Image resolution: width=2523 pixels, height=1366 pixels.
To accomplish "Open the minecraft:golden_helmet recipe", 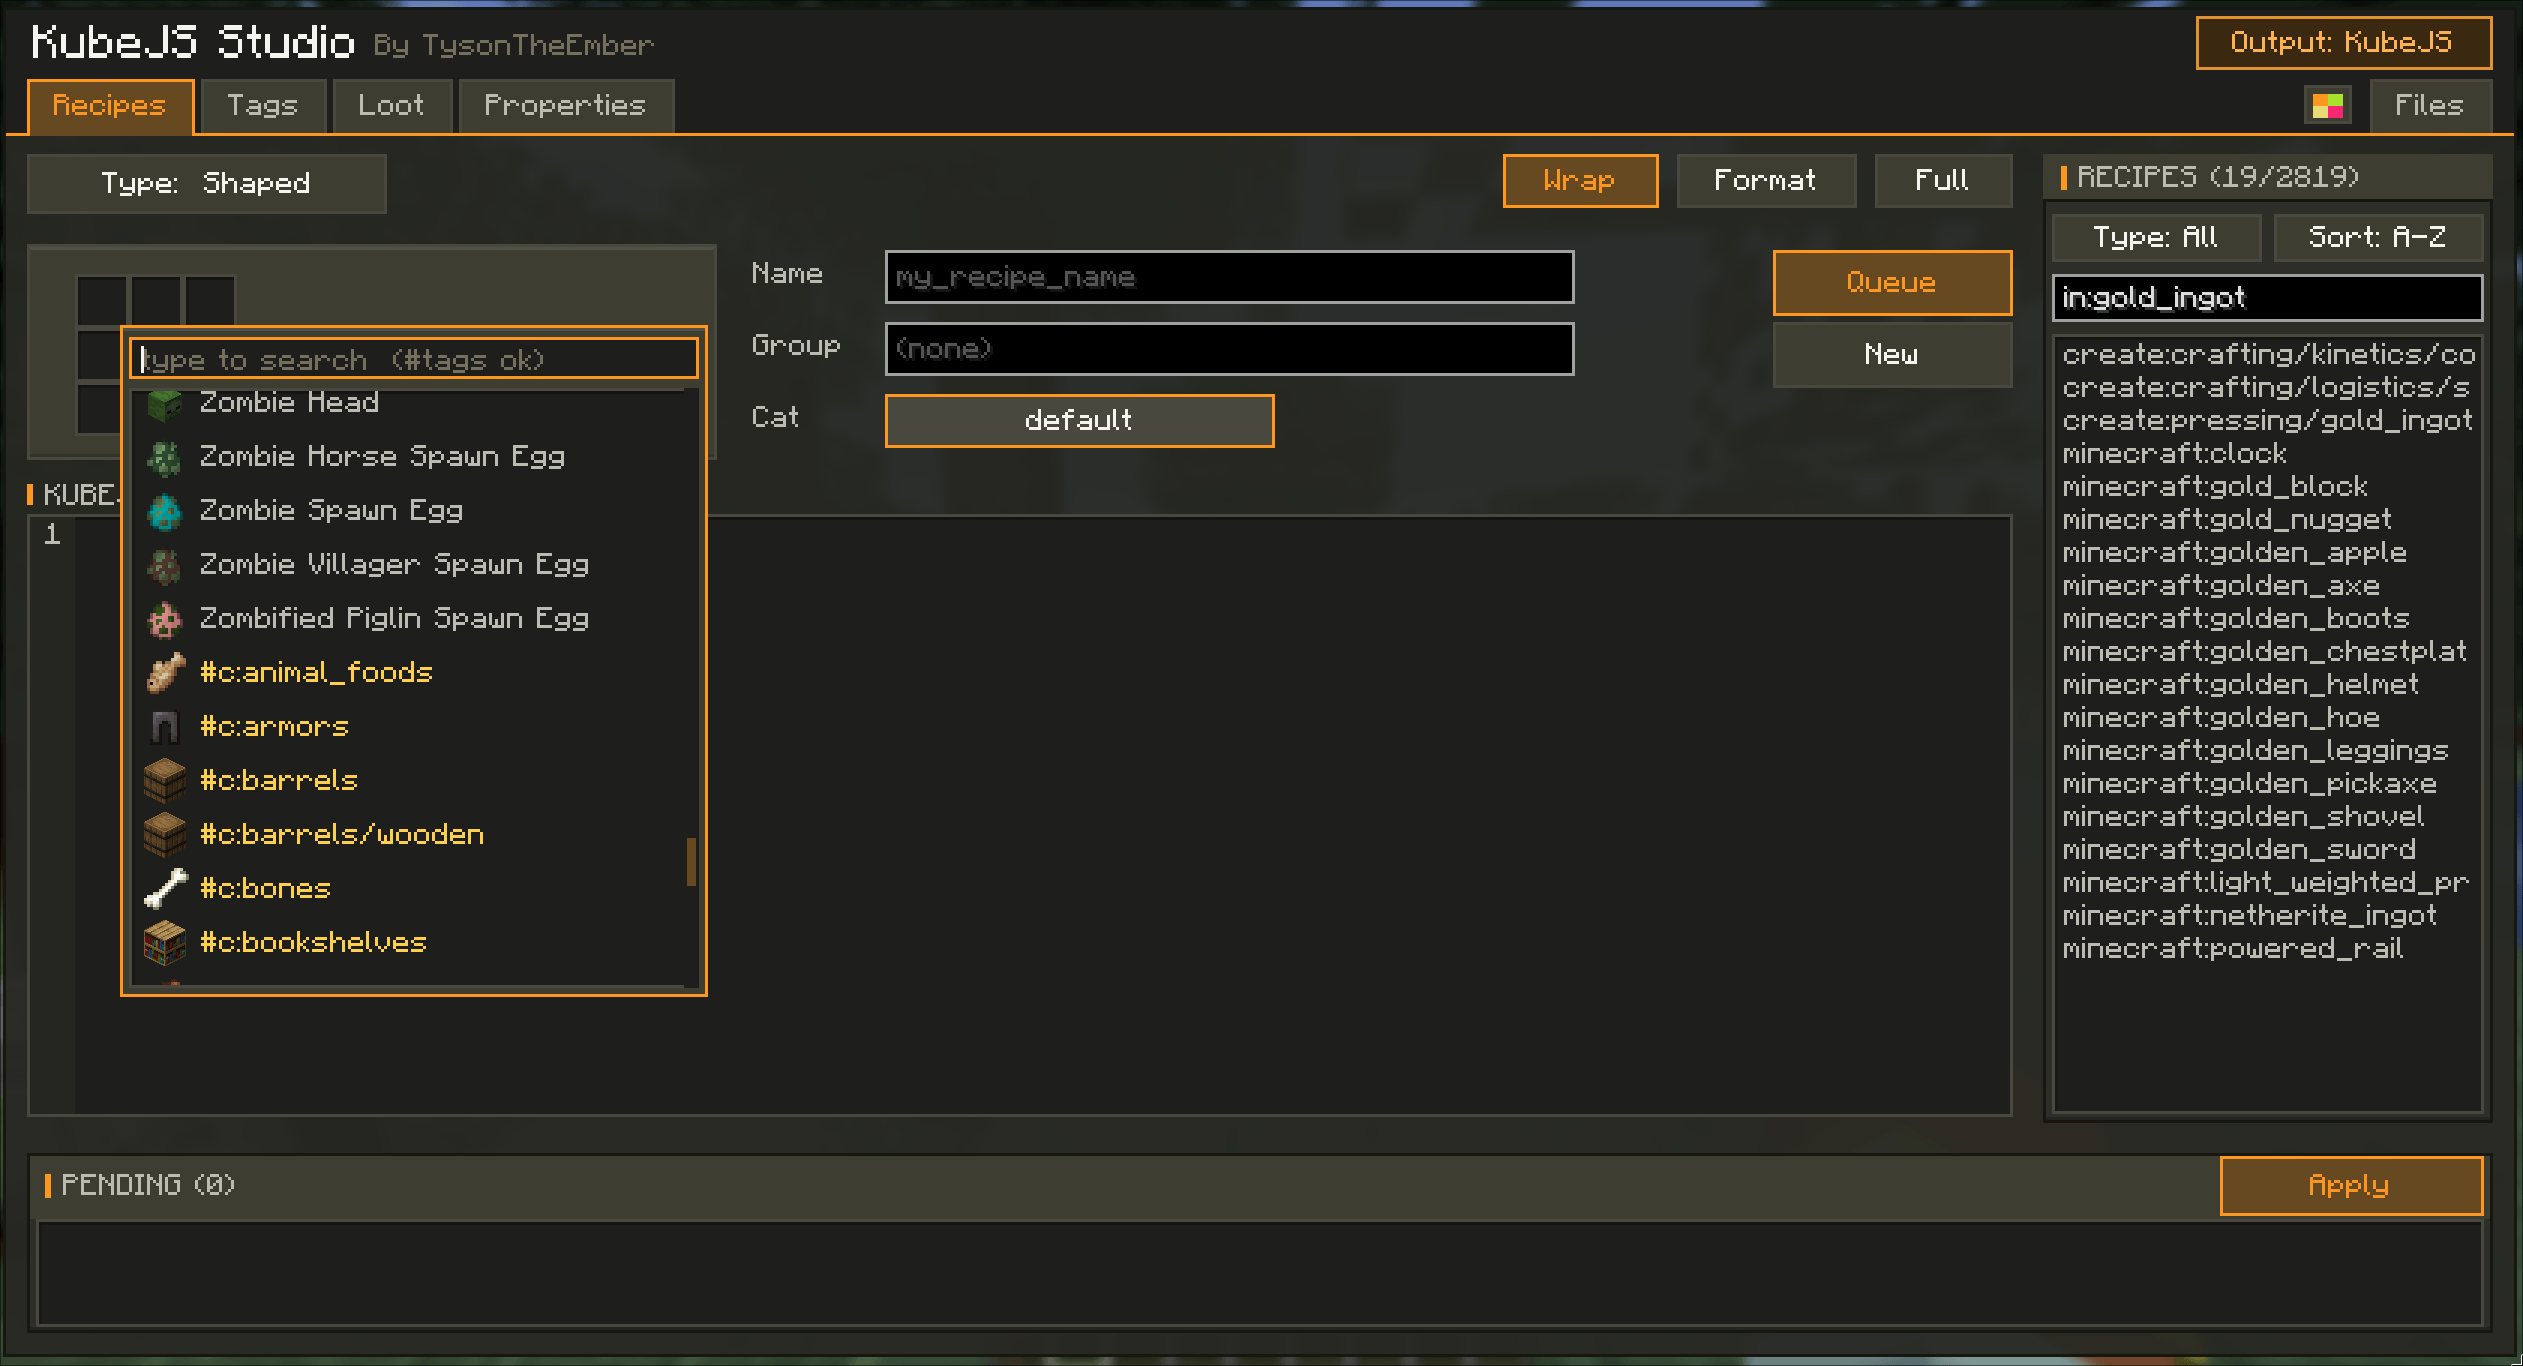I will pyautogui.click(x=2267, y=685).
